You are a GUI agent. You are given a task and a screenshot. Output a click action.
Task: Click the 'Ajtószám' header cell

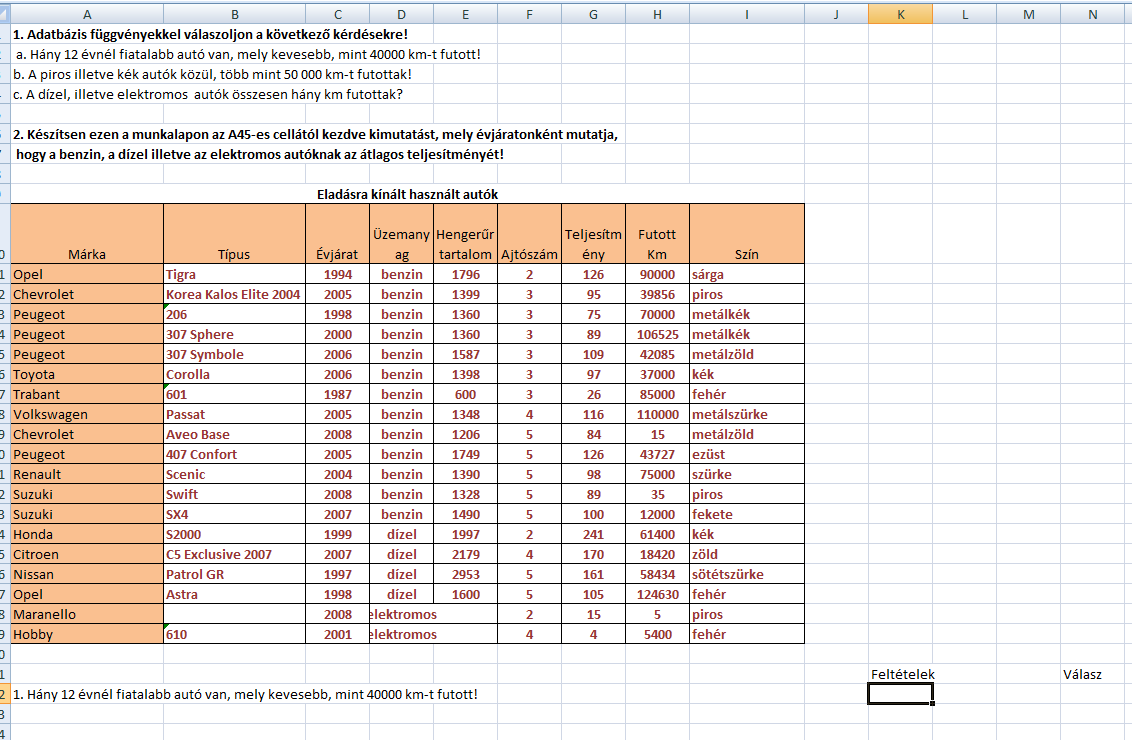coord(529,234)
